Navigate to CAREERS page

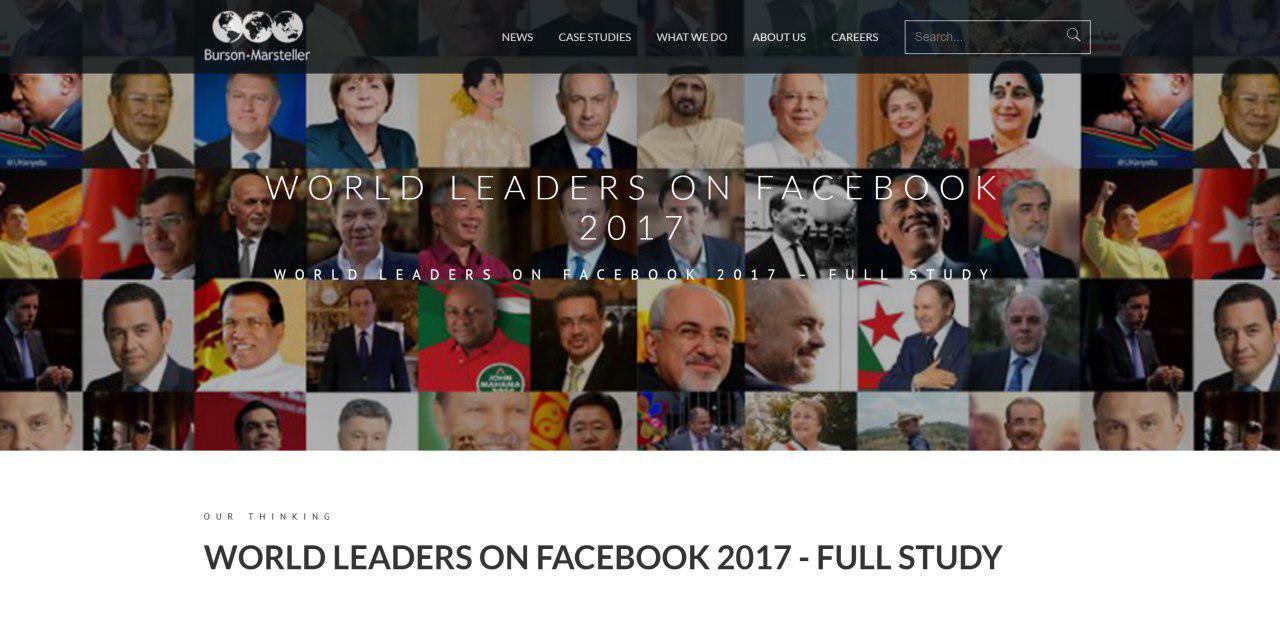pos(854,37)
